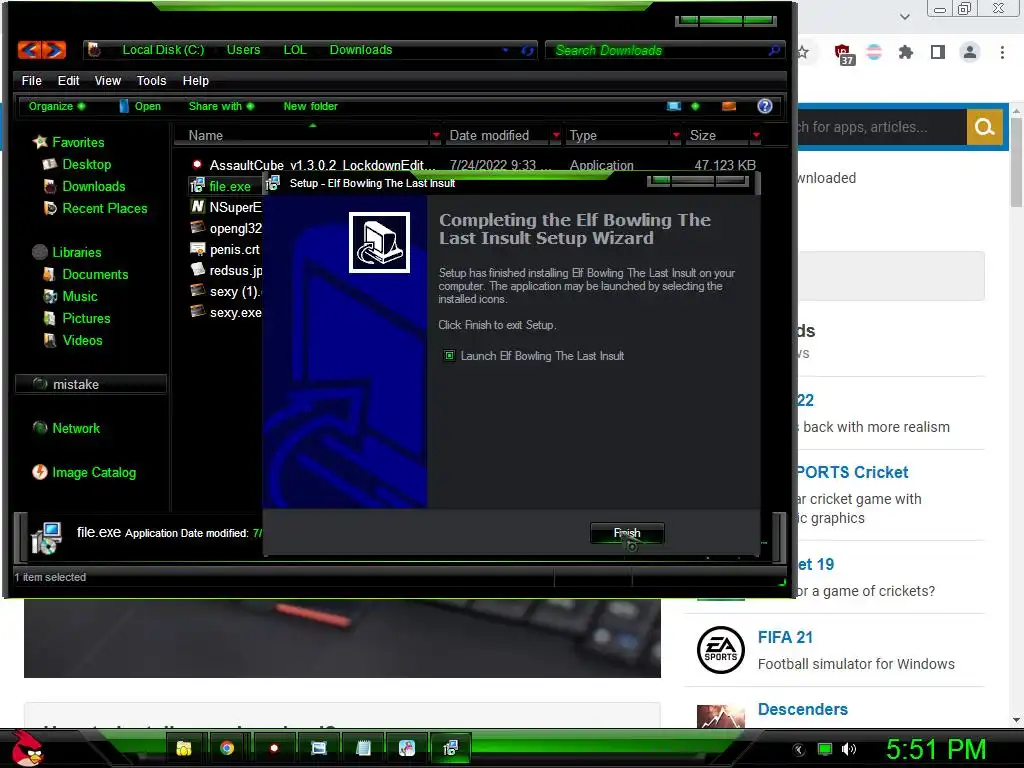The height and width of the screenshot is (768, 1024).
Task: Open the FIFA 21 link
Action: point(785,637)
